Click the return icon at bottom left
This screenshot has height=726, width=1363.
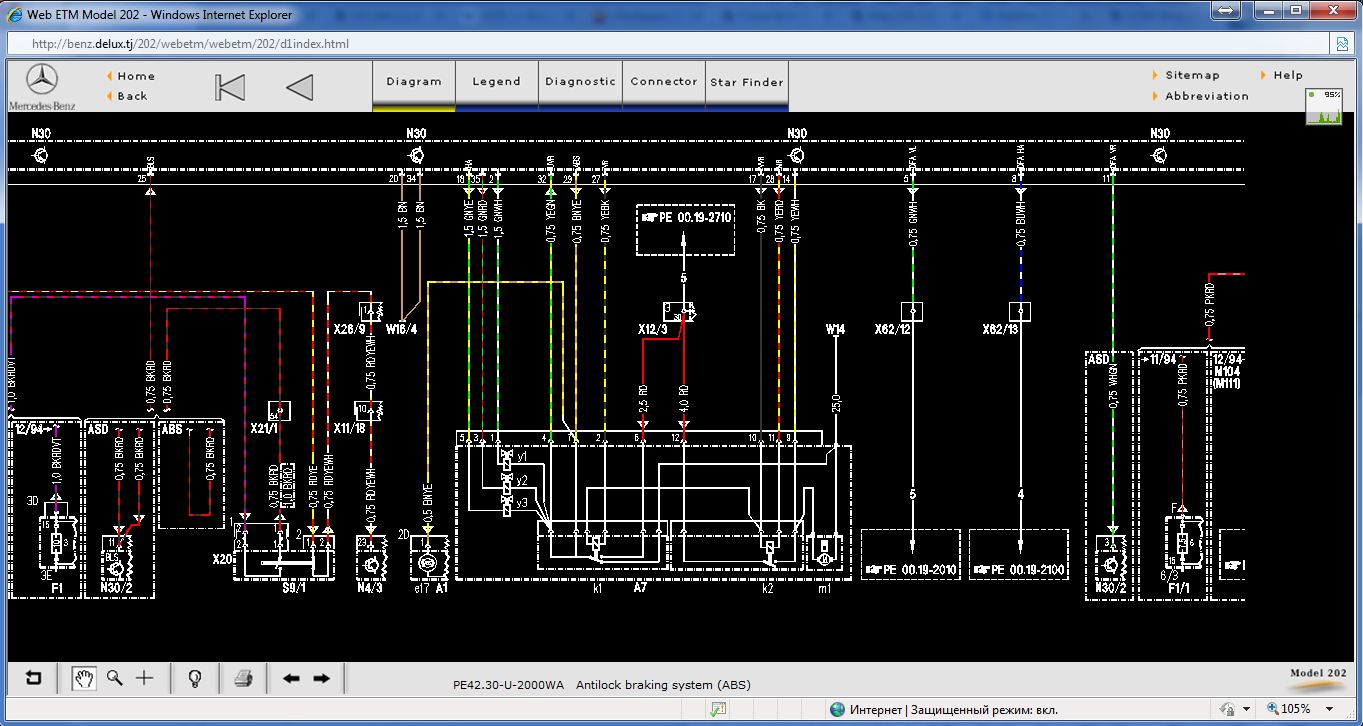[34, 678]
